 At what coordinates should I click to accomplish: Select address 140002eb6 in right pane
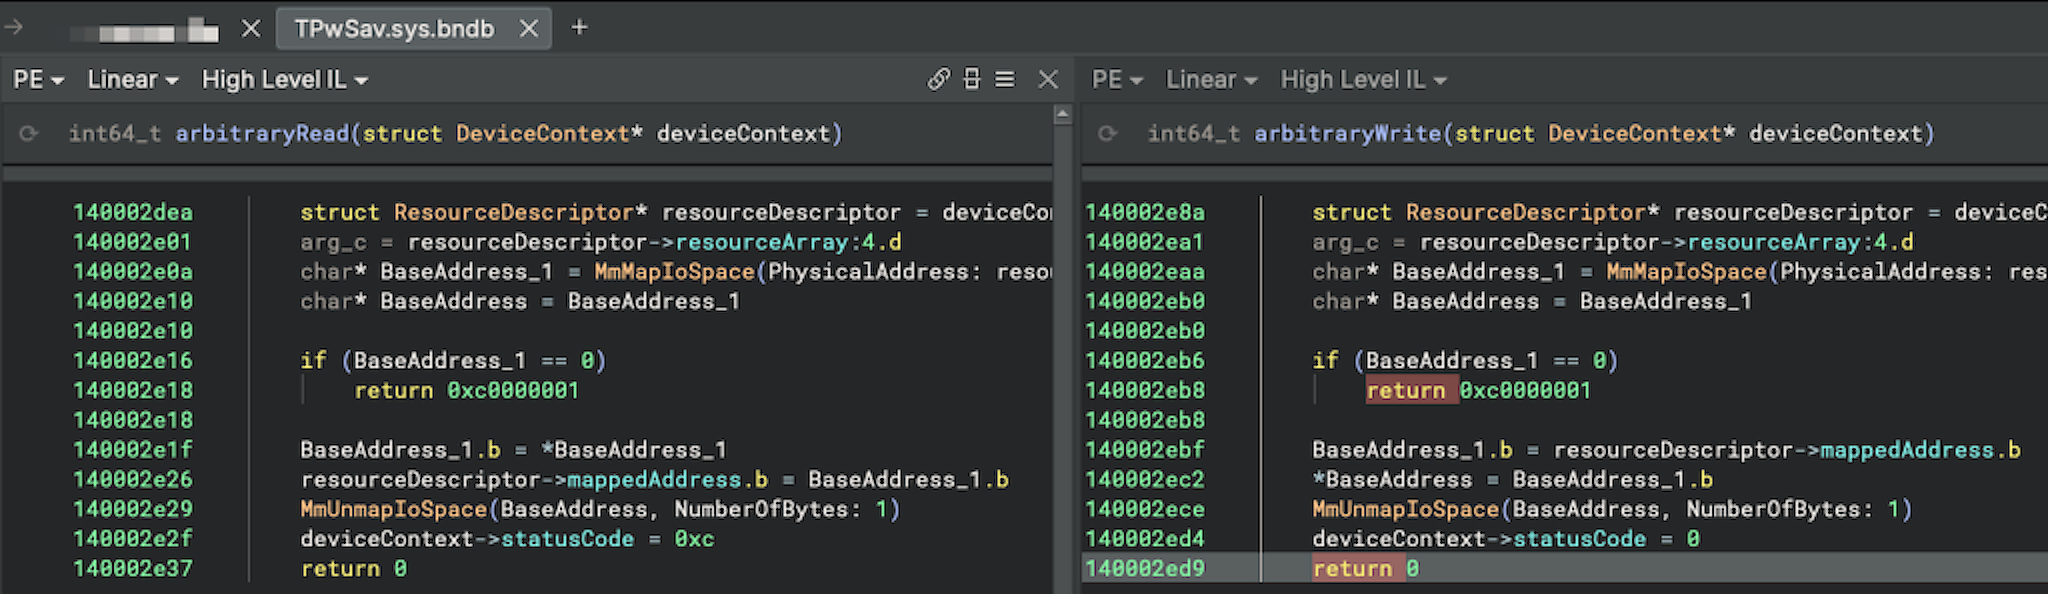(x=1145, y=360)
